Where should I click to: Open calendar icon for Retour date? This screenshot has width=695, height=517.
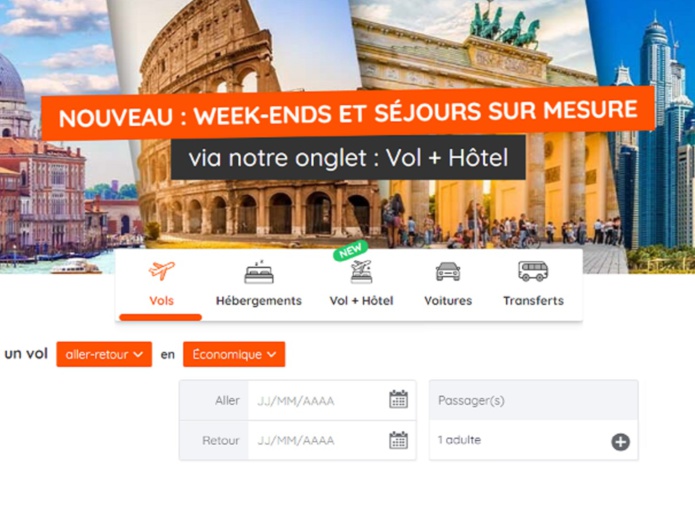coord(398,440)
